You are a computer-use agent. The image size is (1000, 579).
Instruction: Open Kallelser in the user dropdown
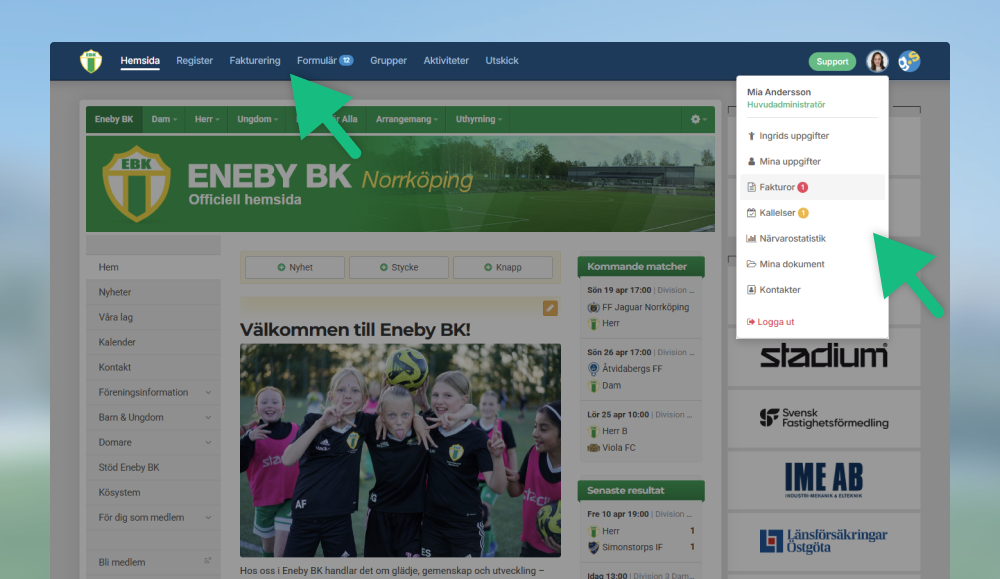pos(777,213)
